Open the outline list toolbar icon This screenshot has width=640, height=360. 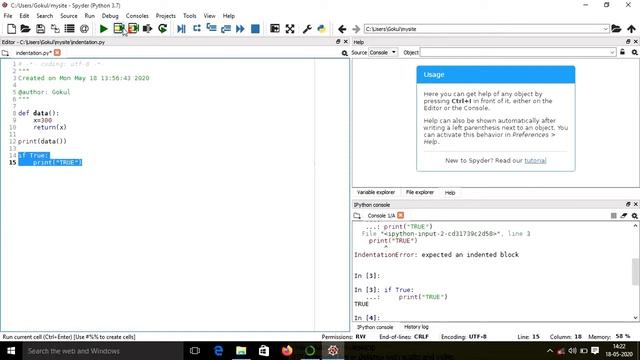(70, 29)
